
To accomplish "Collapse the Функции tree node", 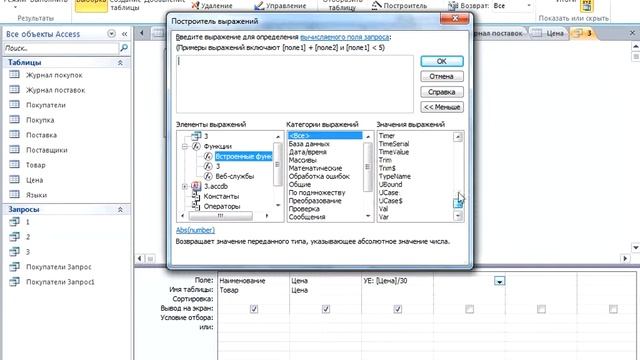I will (x=185, y=146).
